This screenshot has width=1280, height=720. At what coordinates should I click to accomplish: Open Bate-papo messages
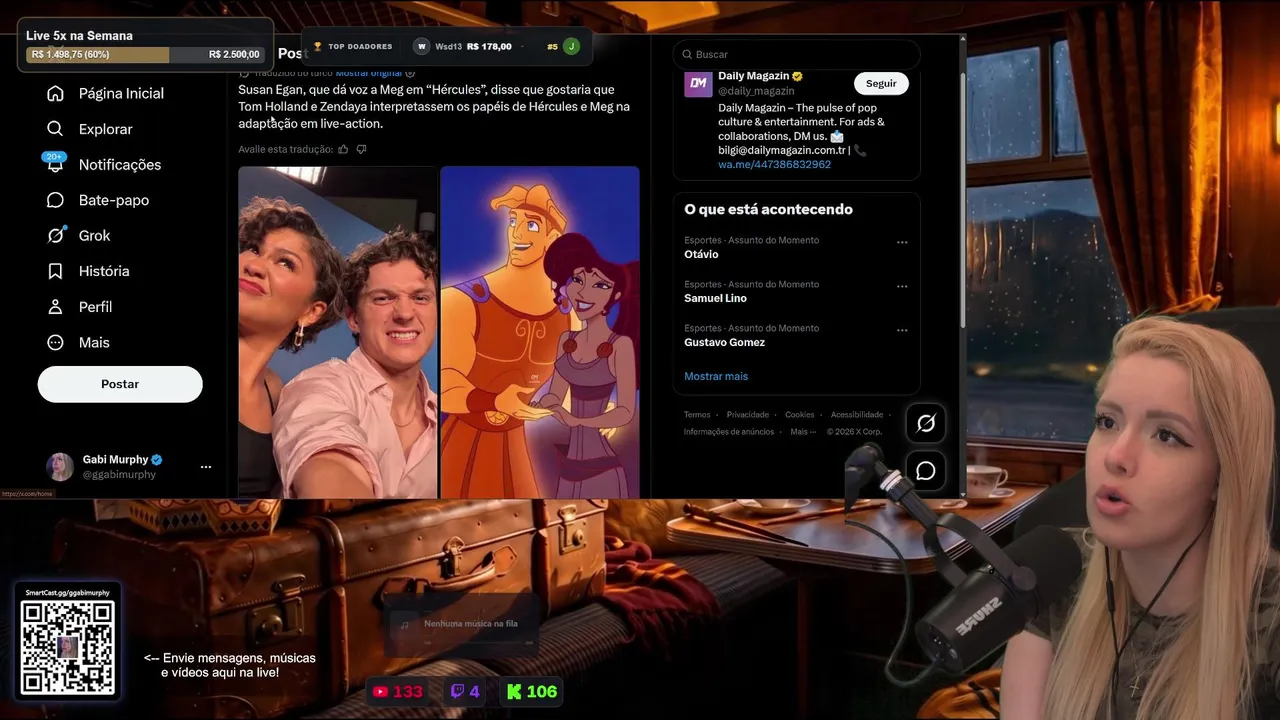[114, 200]
